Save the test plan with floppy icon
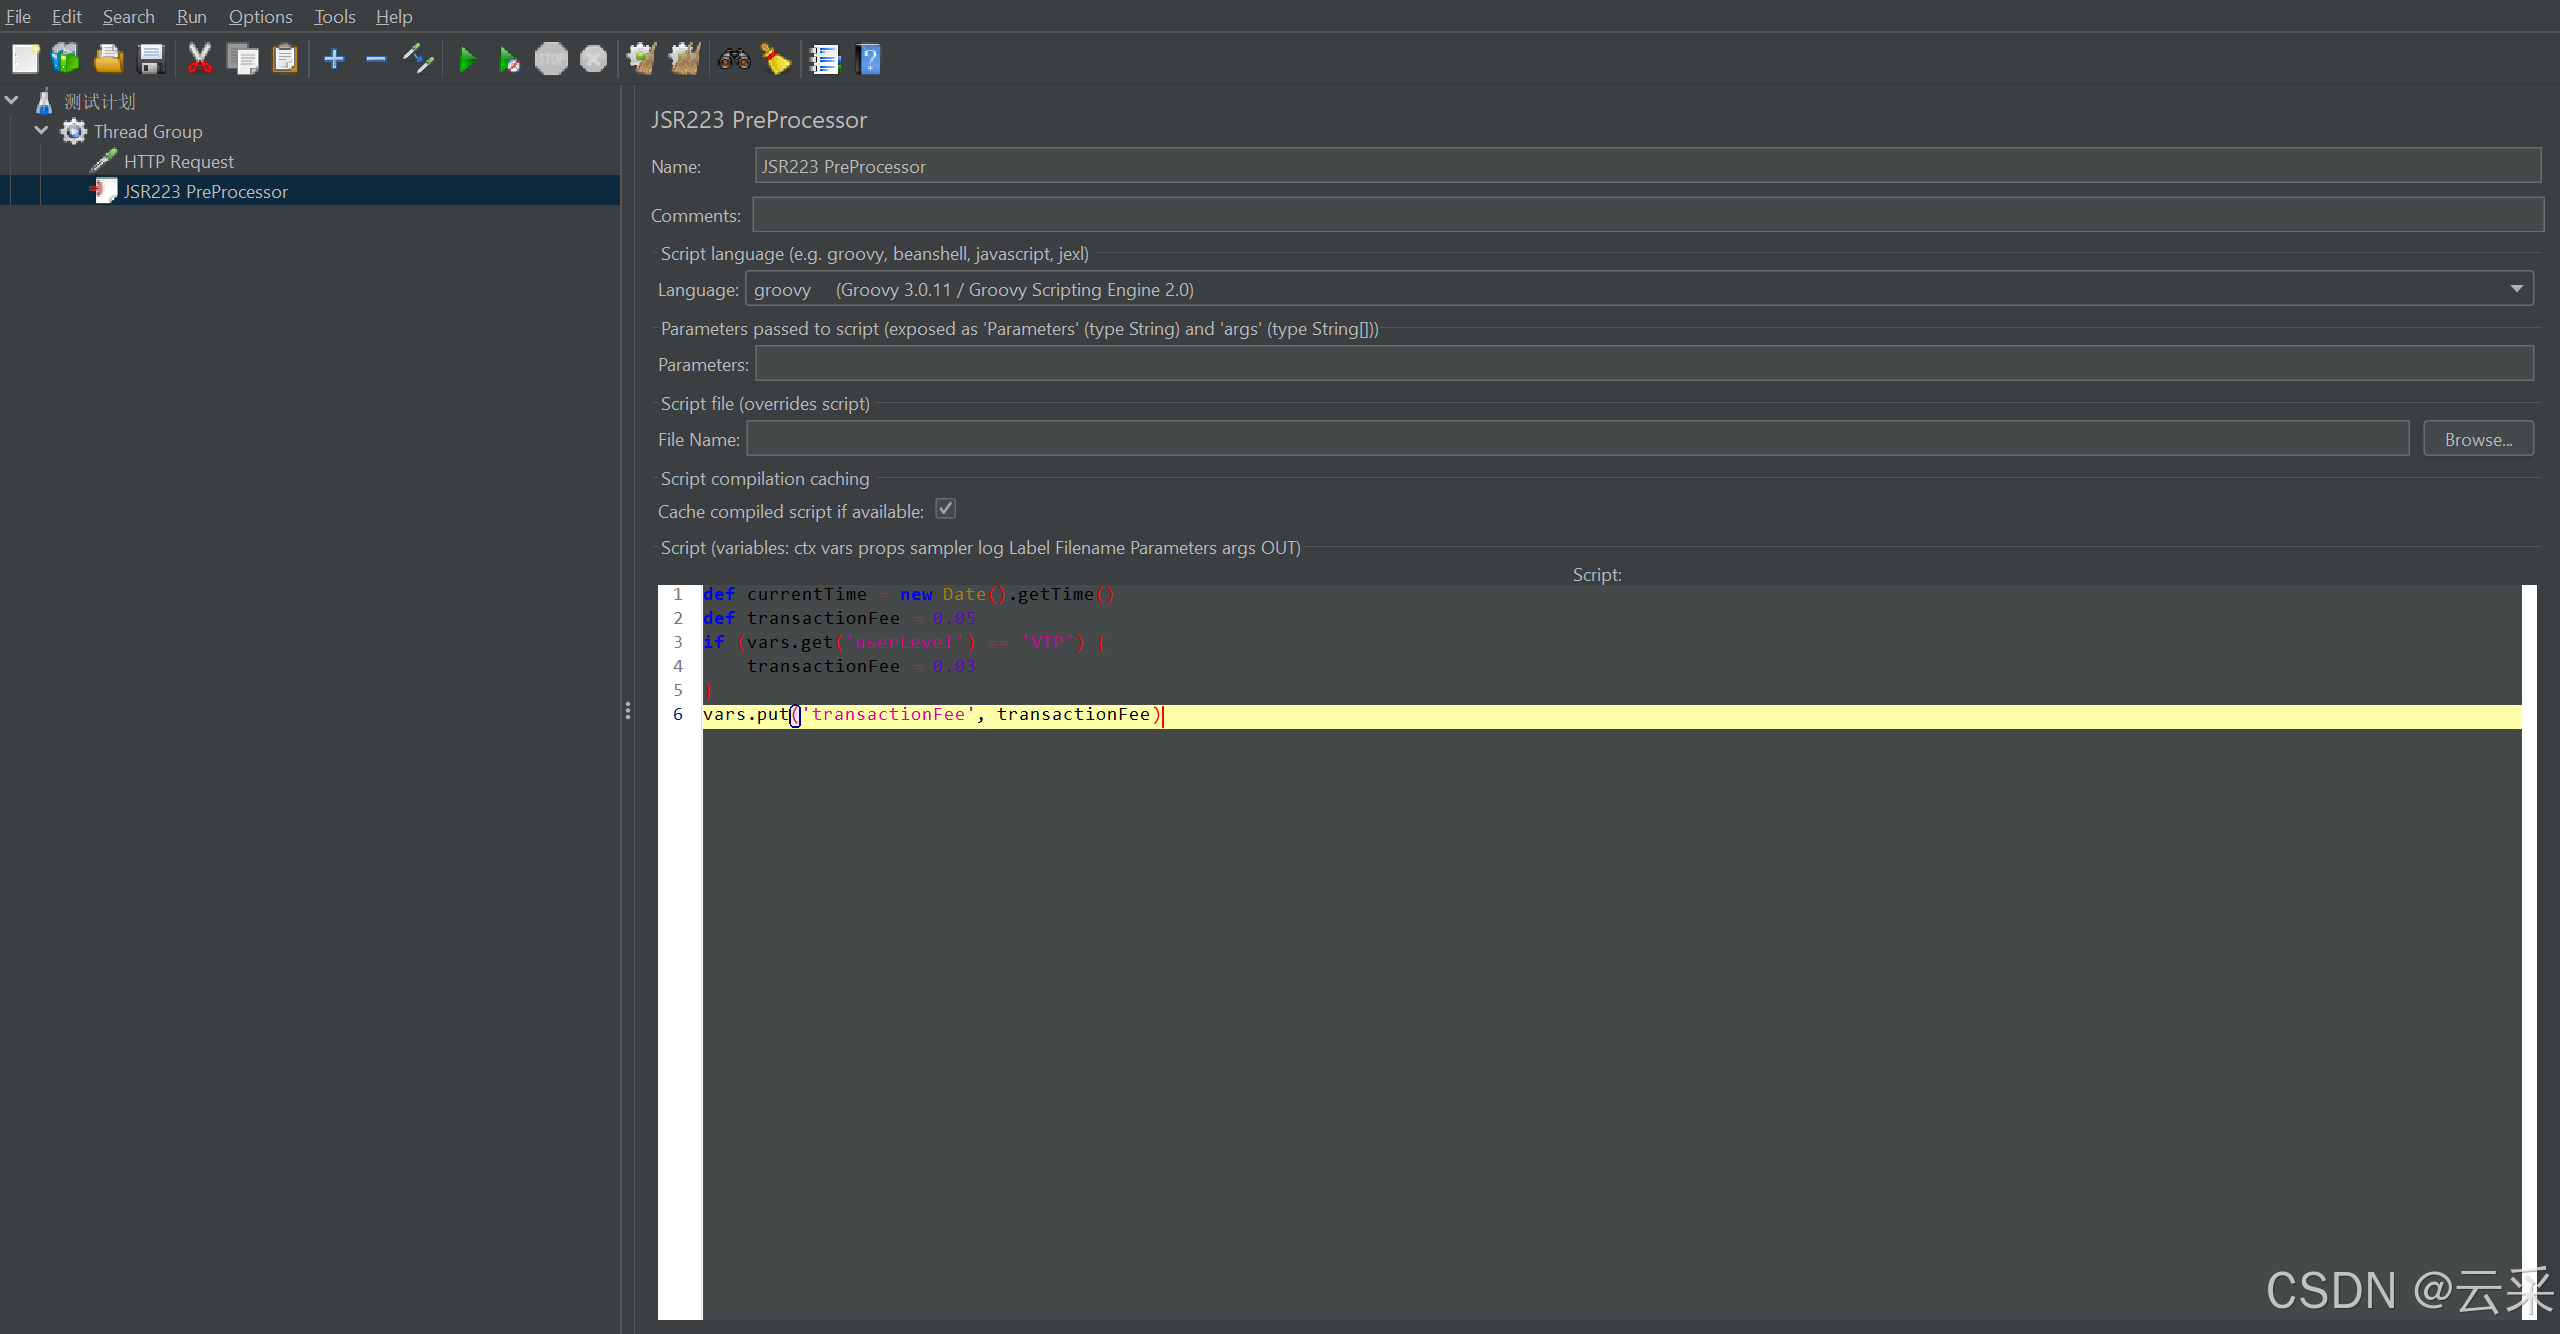 point(151,59)
